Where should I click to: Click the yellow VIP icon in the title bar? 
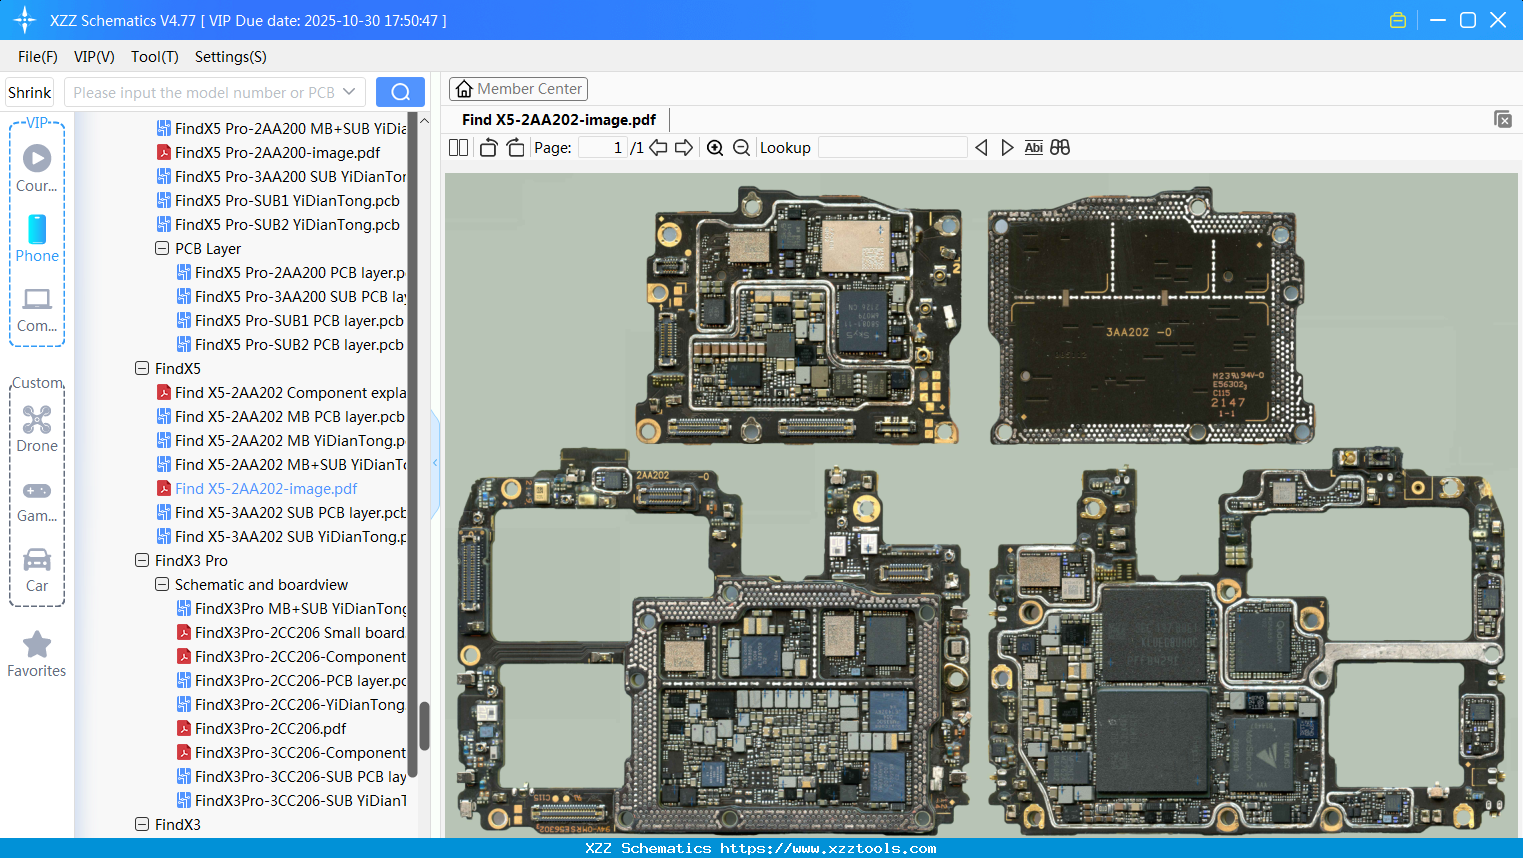tap(1398, 20)
